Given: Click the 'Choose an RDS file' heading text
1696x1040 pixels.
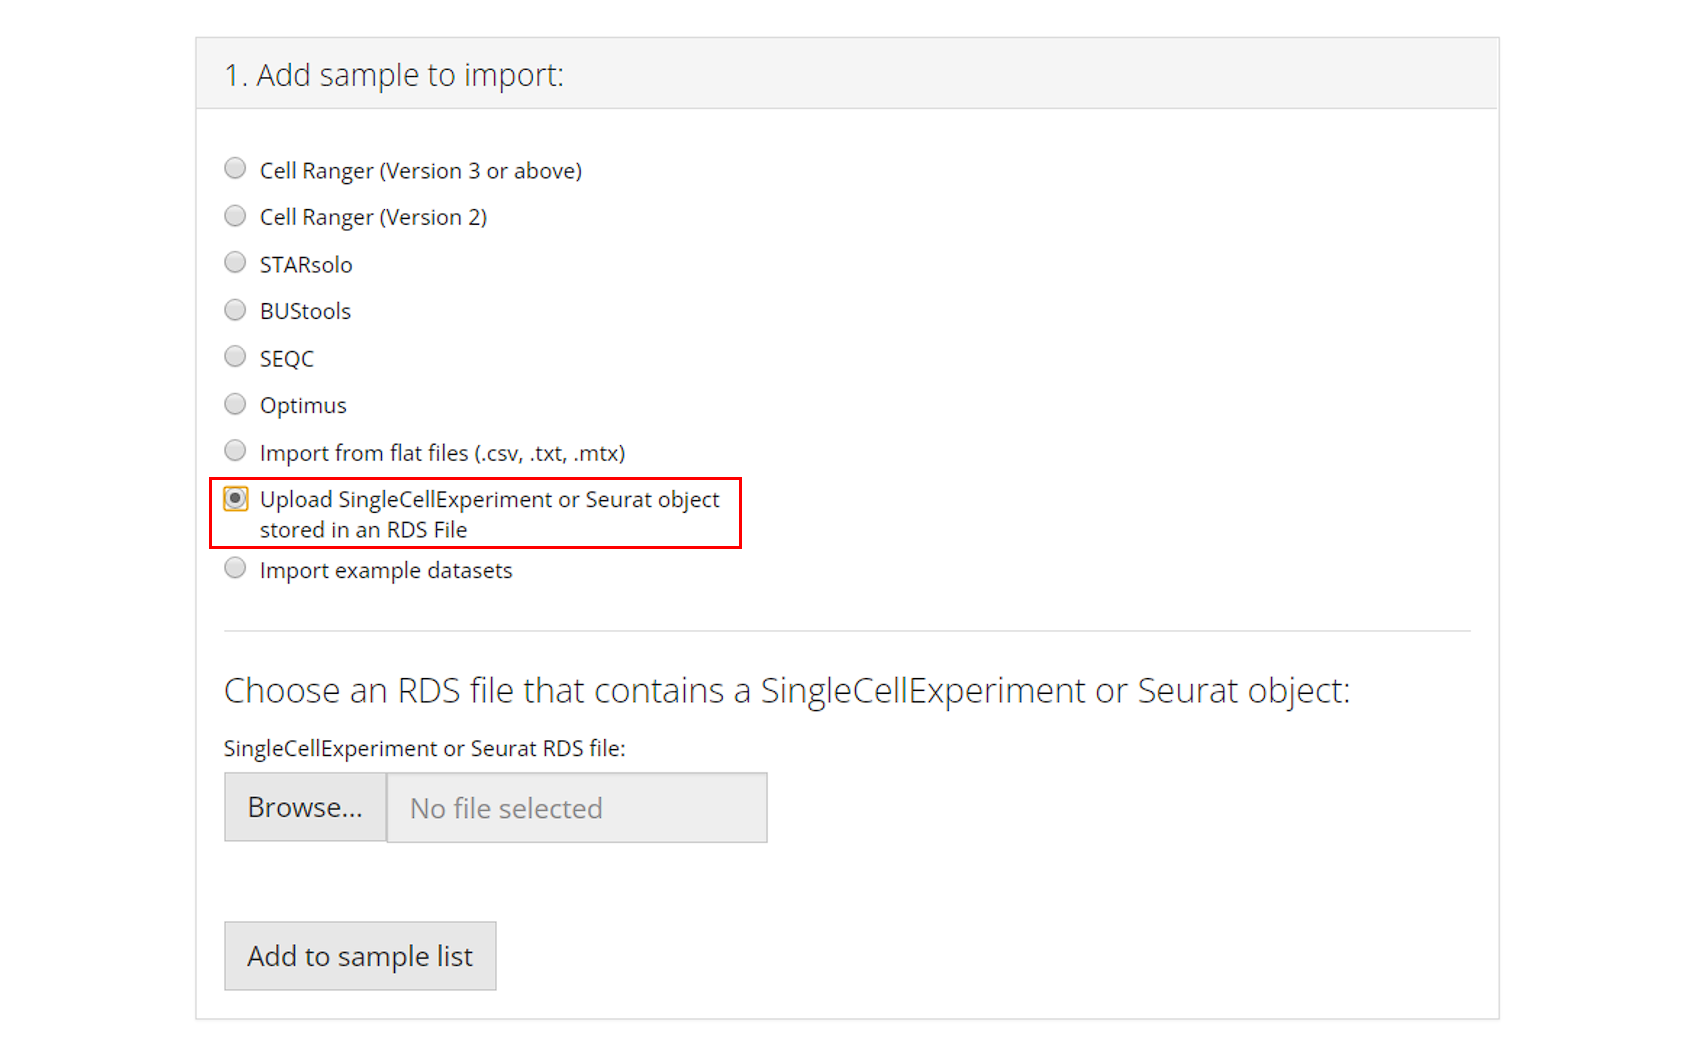Looking at the screenshot, I should pyautogui.click(x=786, y=691).
